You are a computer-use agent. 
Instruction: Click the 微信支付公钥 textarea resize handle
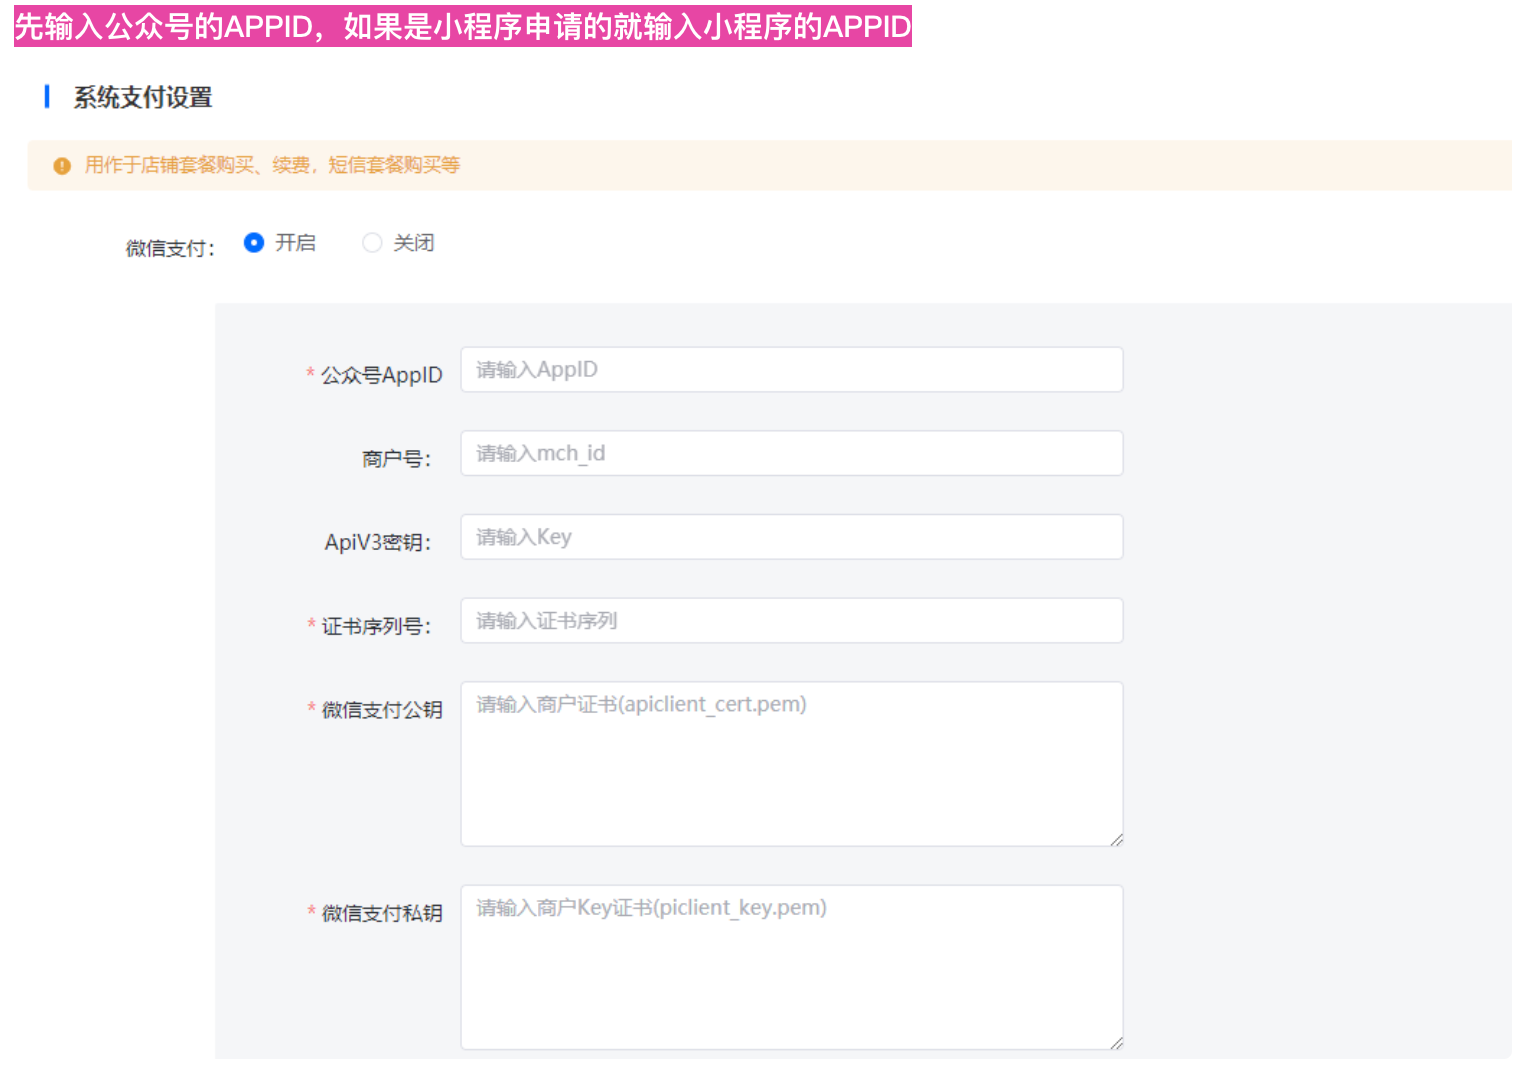1116,840
